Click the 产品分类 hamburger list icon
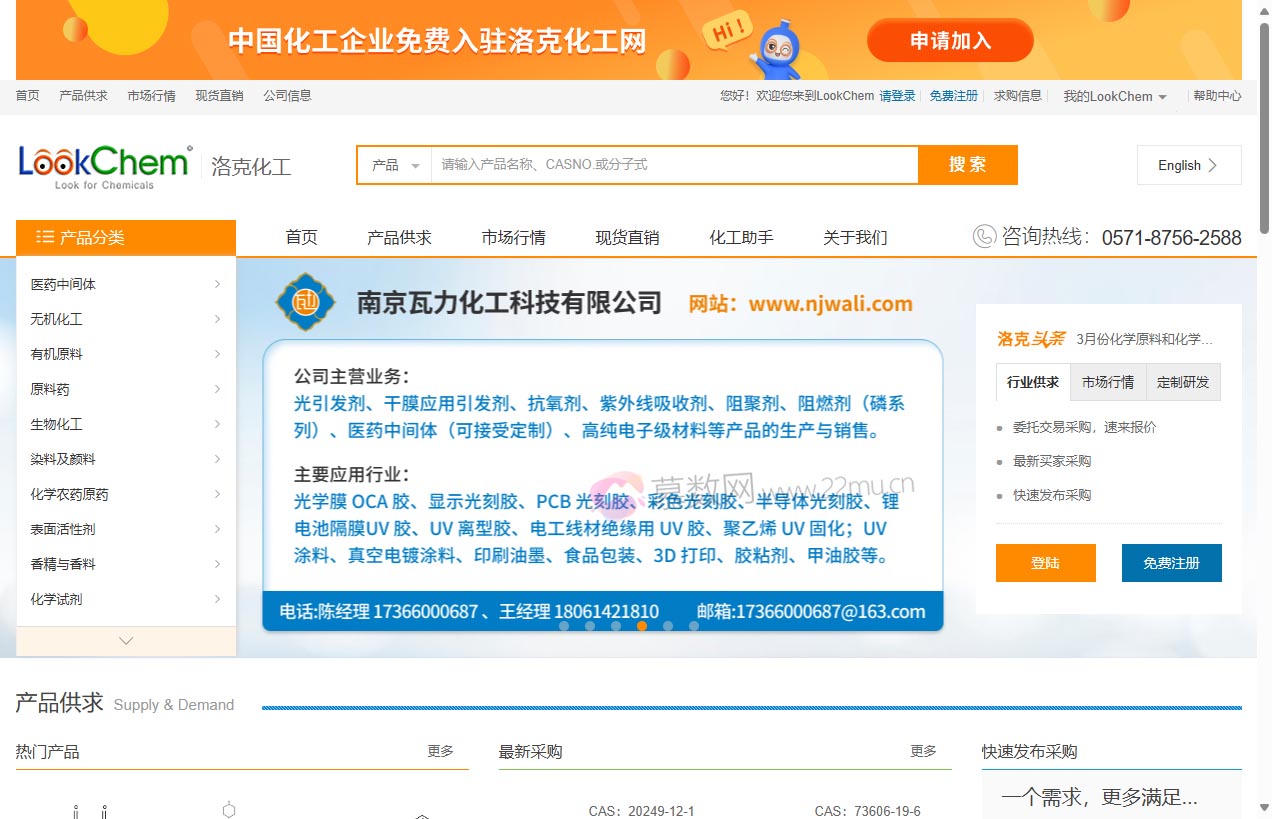 [x=45, y=237]
